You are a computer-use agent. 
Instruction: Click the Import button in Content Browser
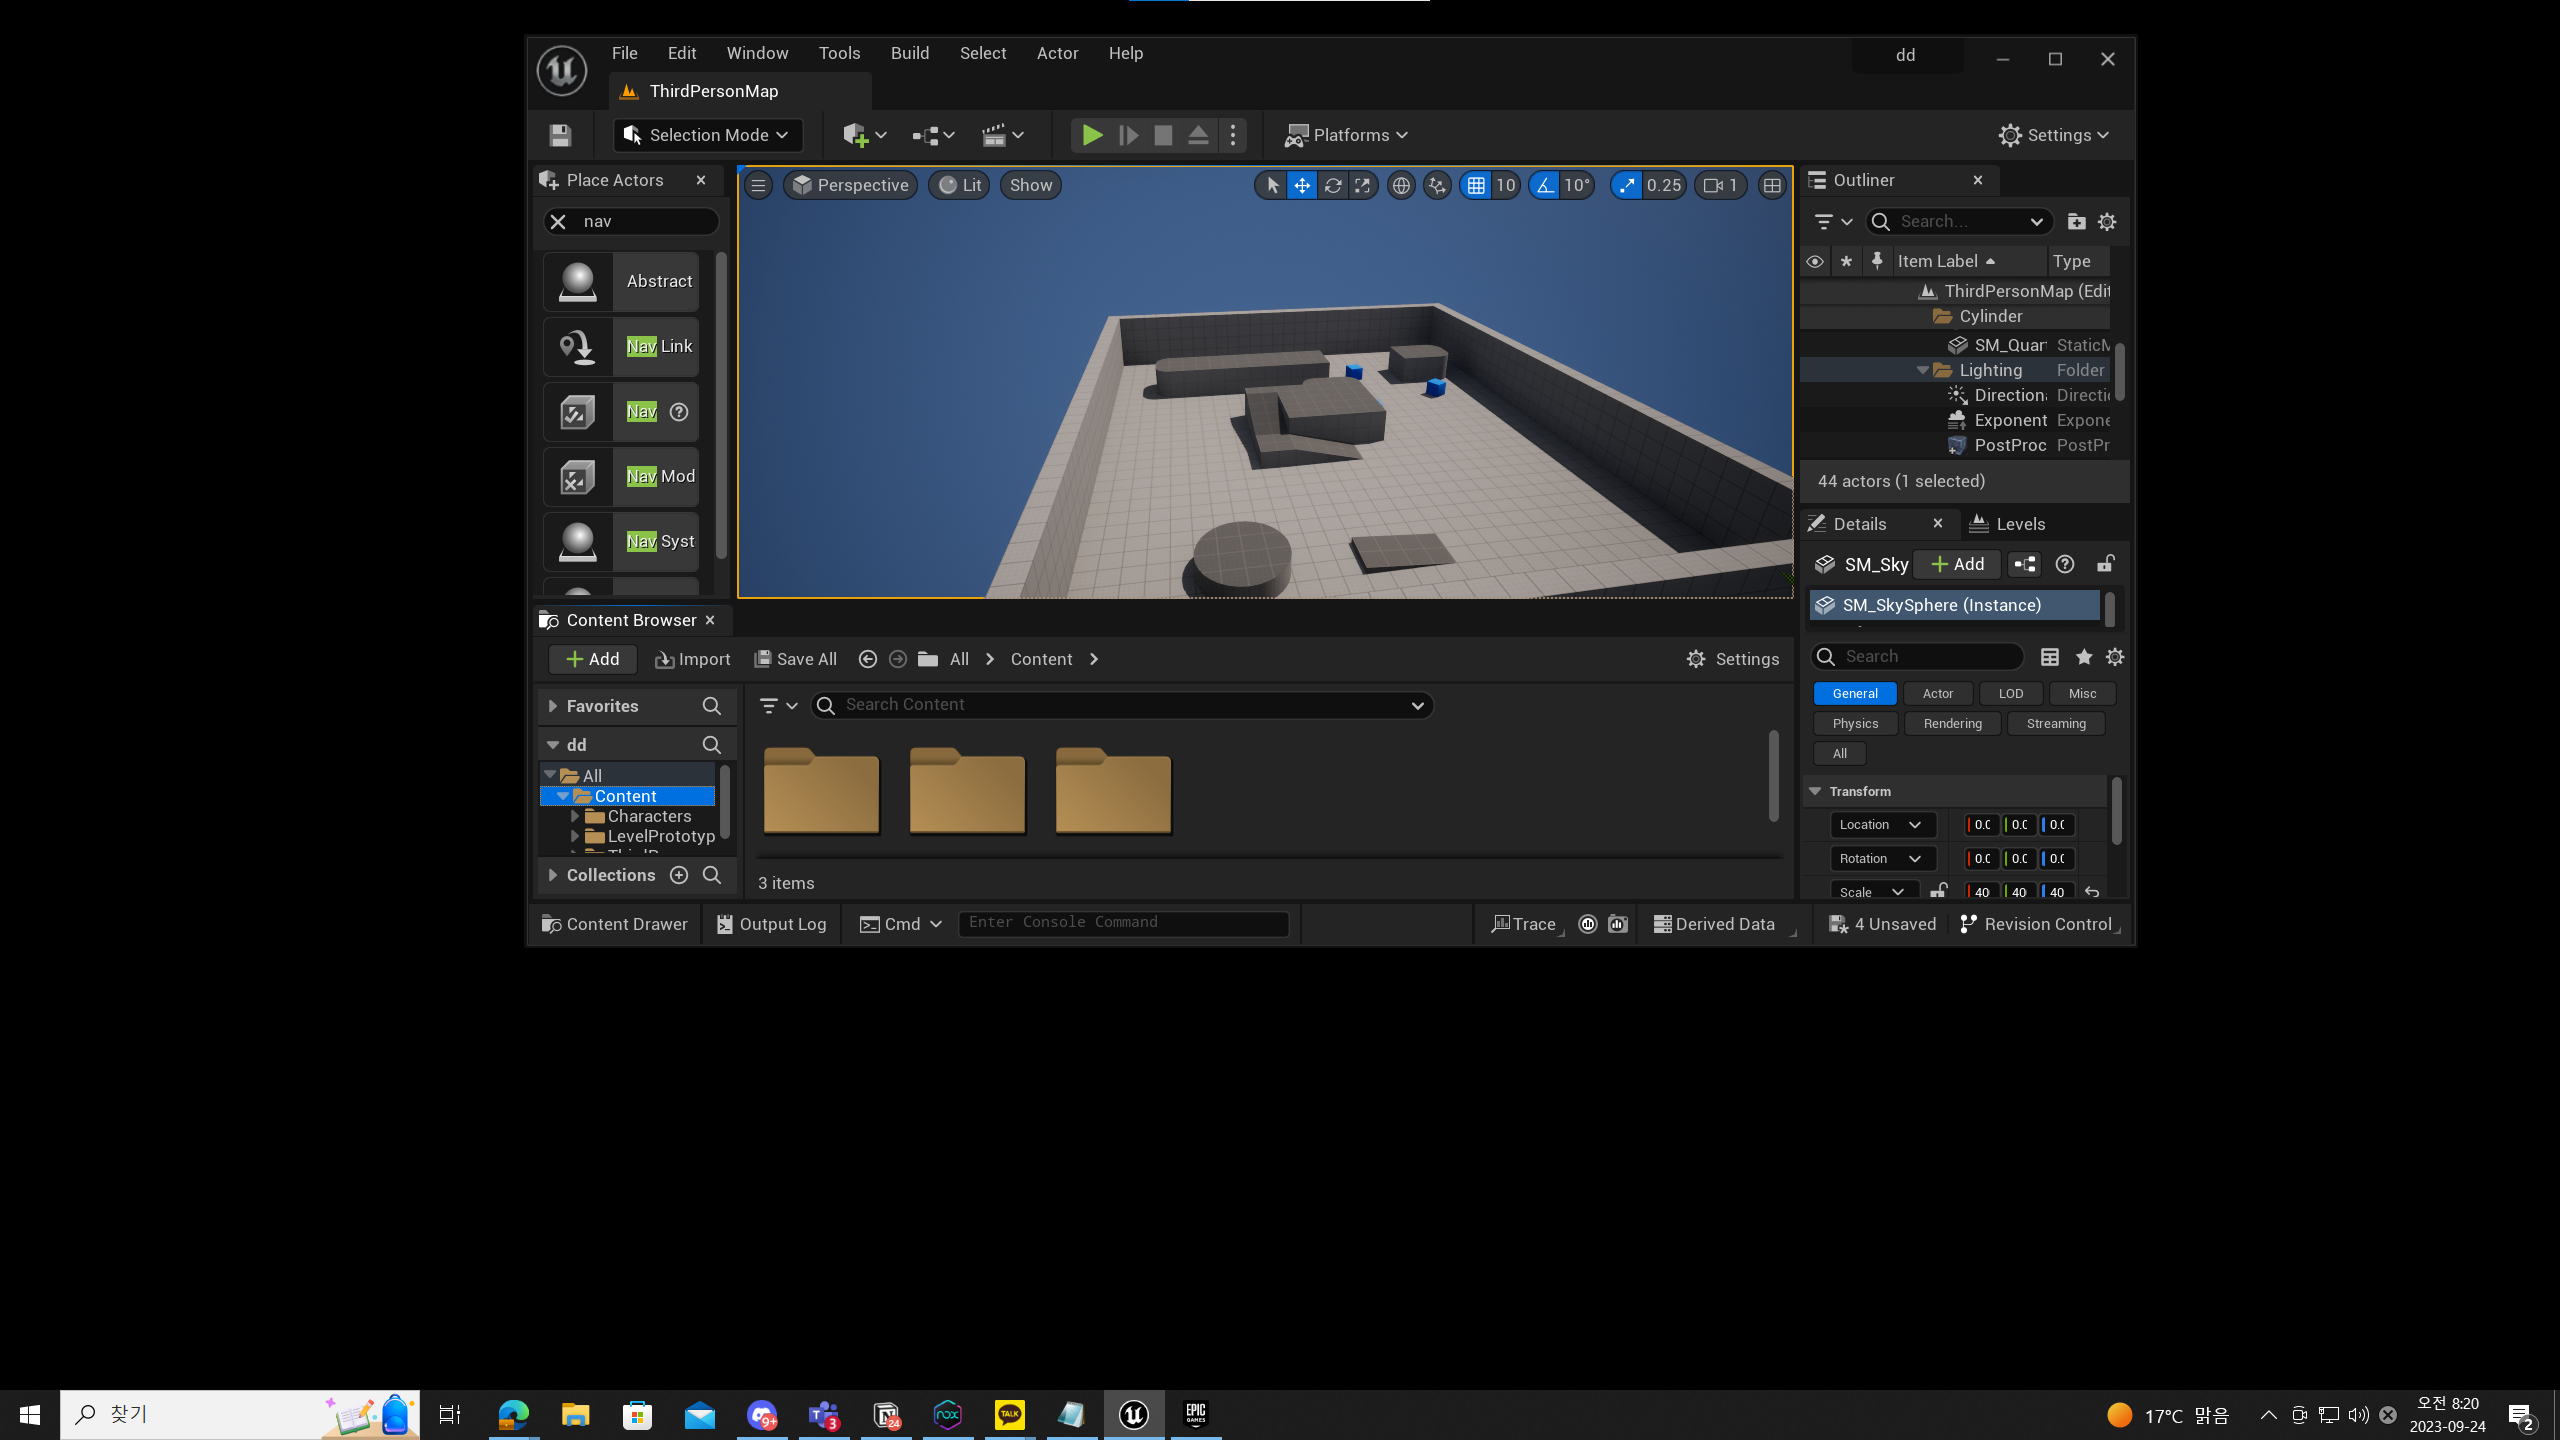(x=692, y=659)
